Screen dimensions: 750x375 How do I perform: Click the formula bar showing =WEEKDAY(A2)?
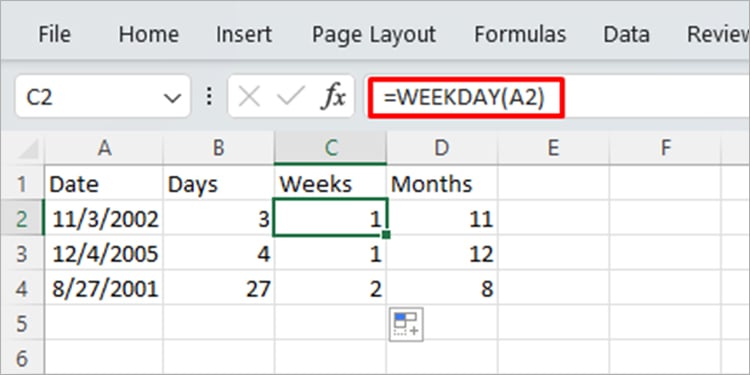(466, 98)
